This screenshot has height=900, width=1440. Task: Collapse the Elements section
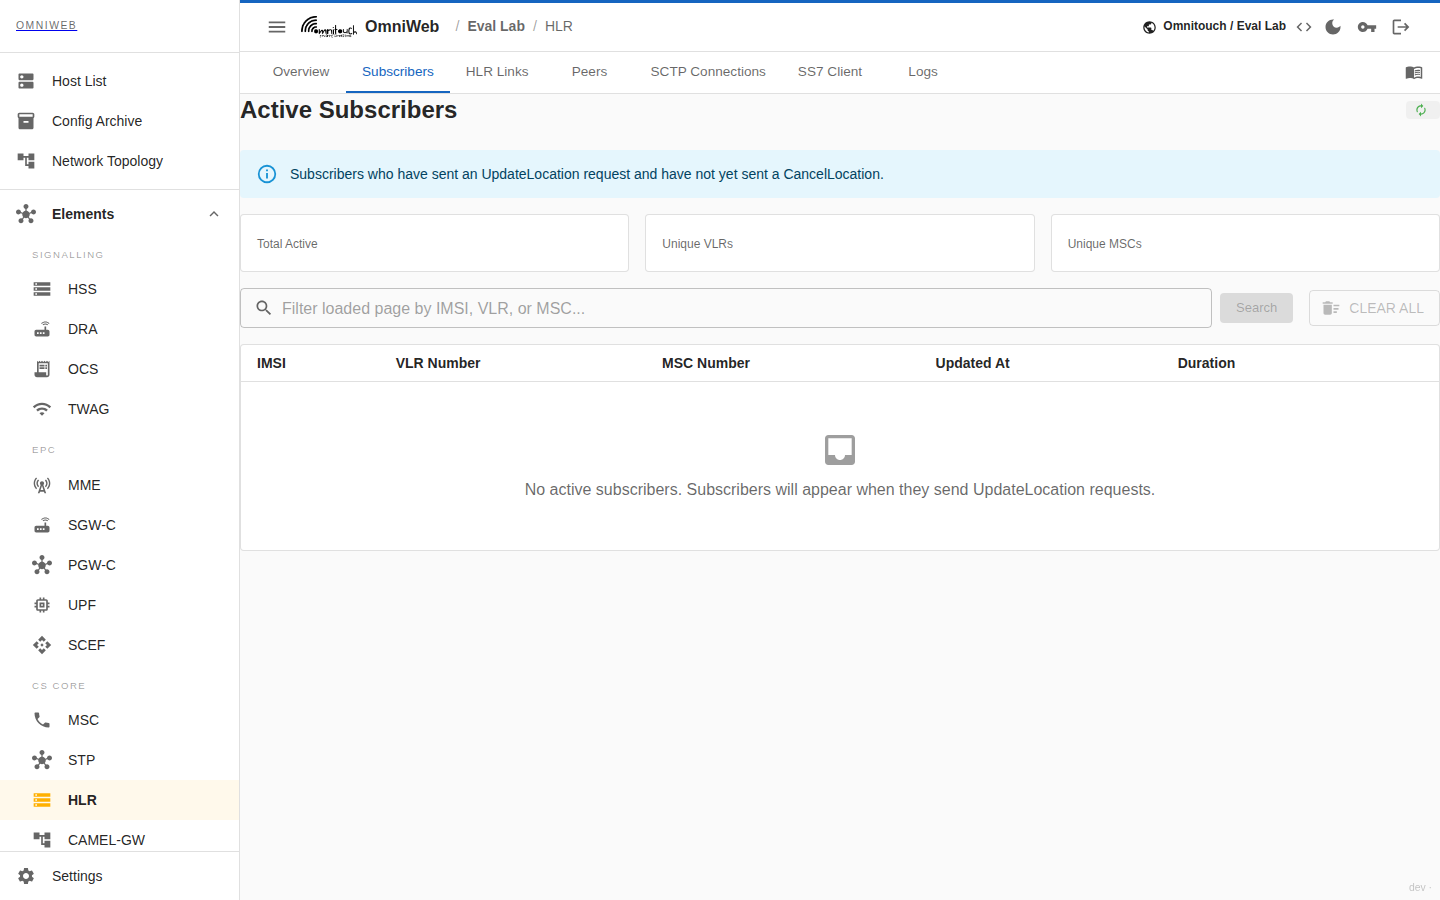214,214
